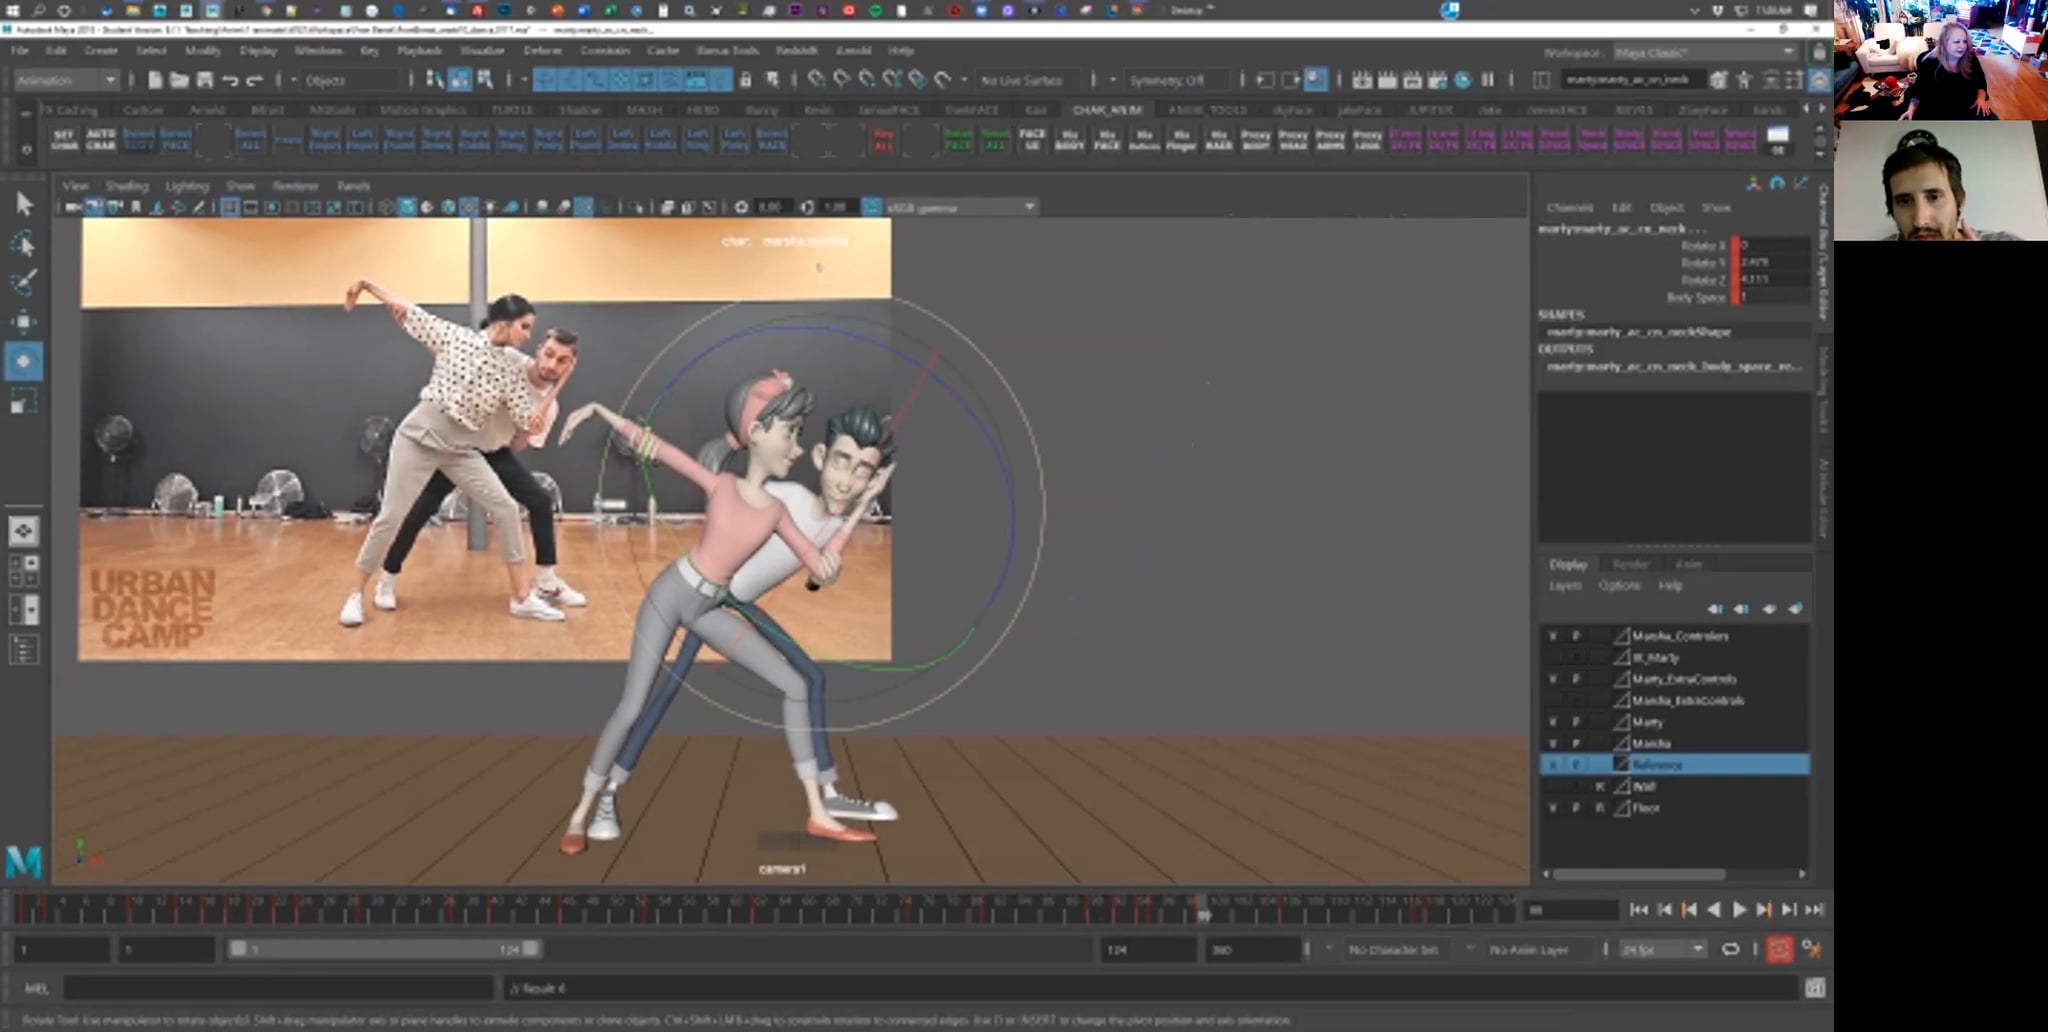Open the Playback menu
The height and width of the screenshot is (1032, 2048).
point(419,50)
